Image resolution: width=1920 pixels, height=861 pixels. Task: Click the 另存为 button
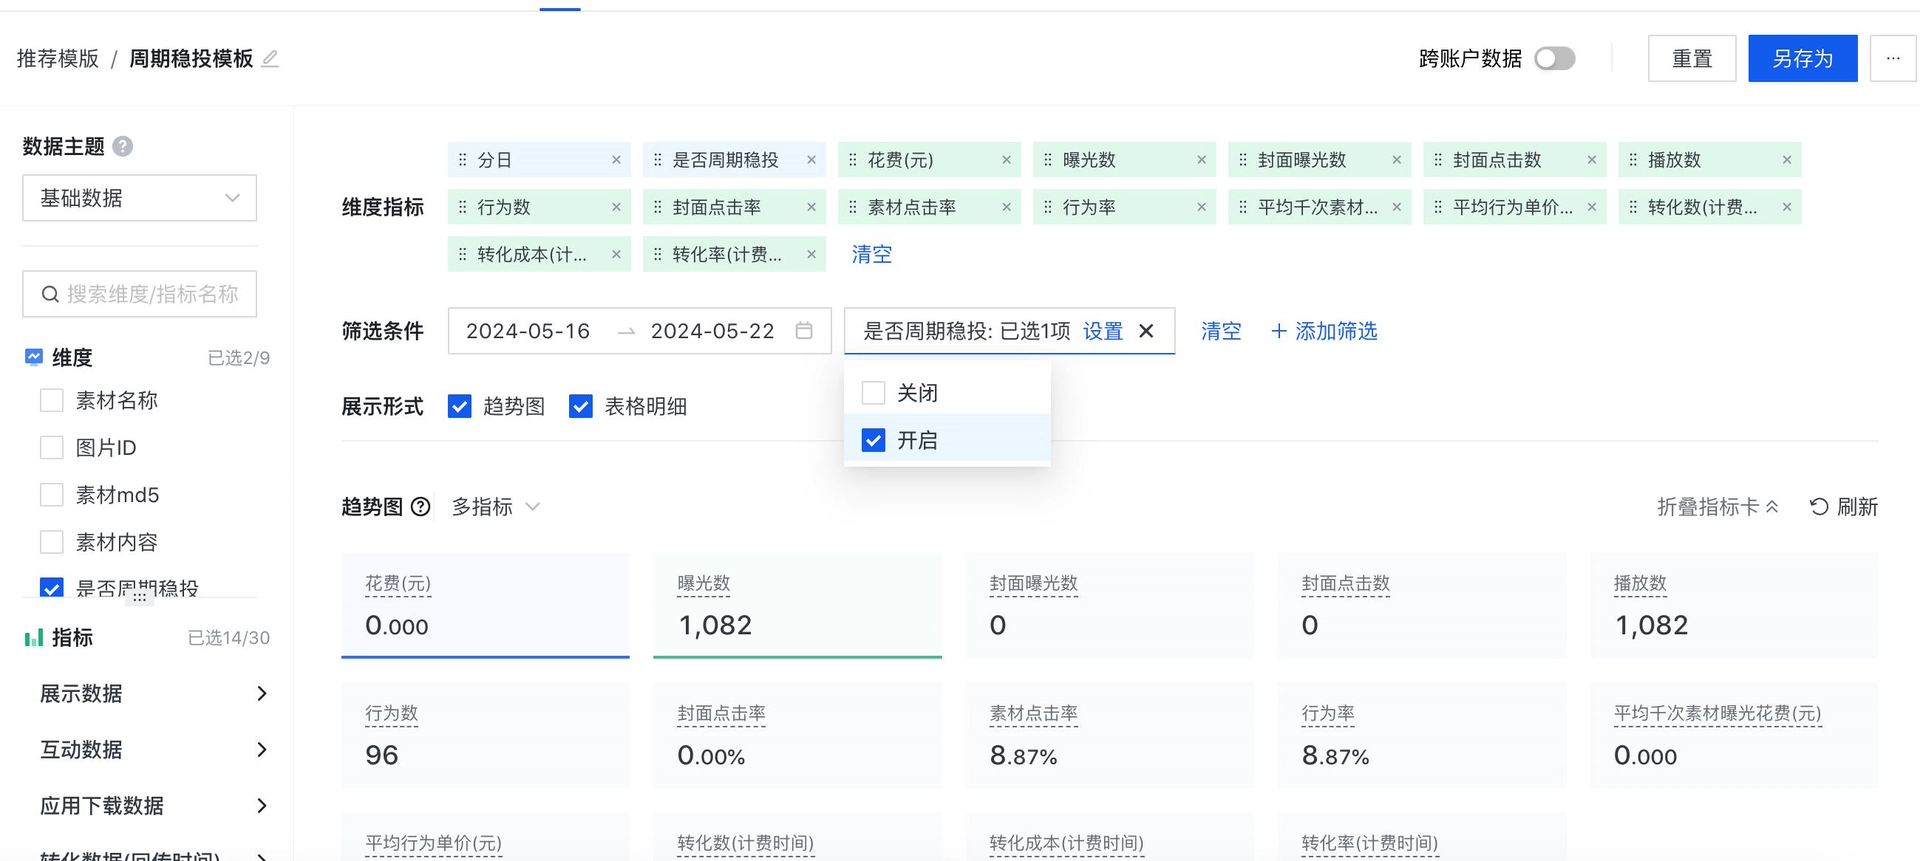[x=1803, y=59]
